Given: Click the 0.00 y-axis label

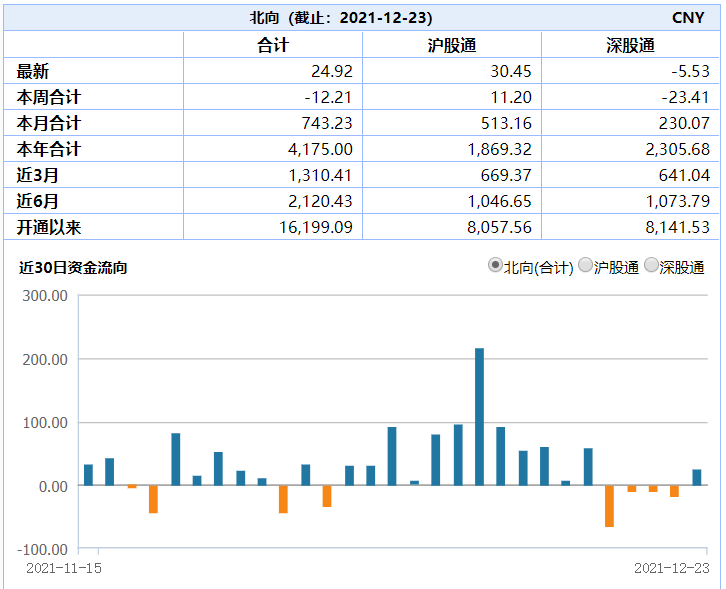Looking at the screenshot, I should (x=53, y=486).
